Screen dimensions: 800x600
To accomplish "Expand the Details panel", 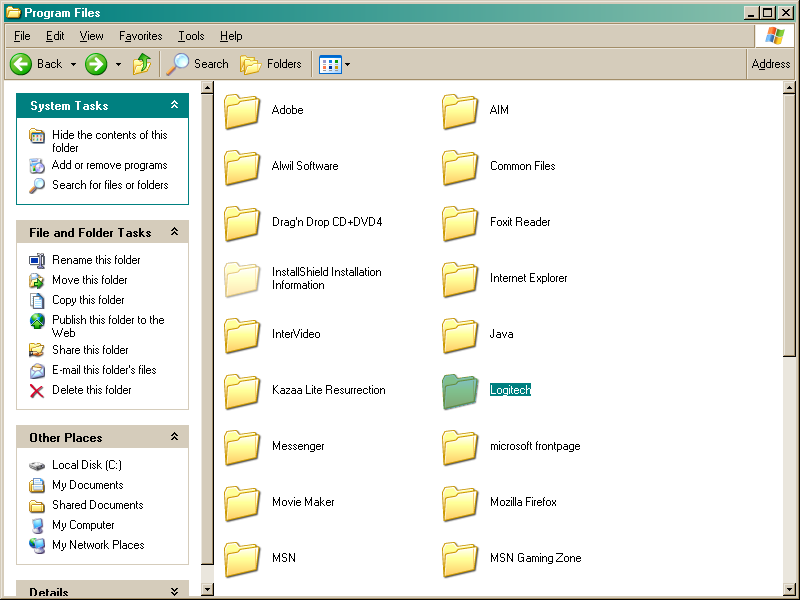I will [174, 591].
